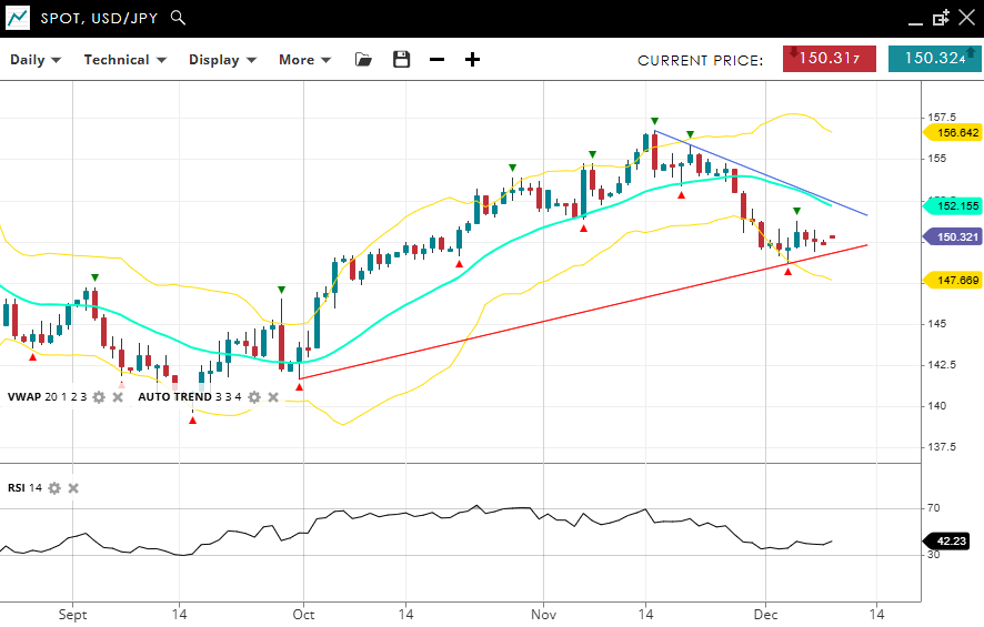
Task: Open the chart folder icon
Action: [x=363, y=60]
